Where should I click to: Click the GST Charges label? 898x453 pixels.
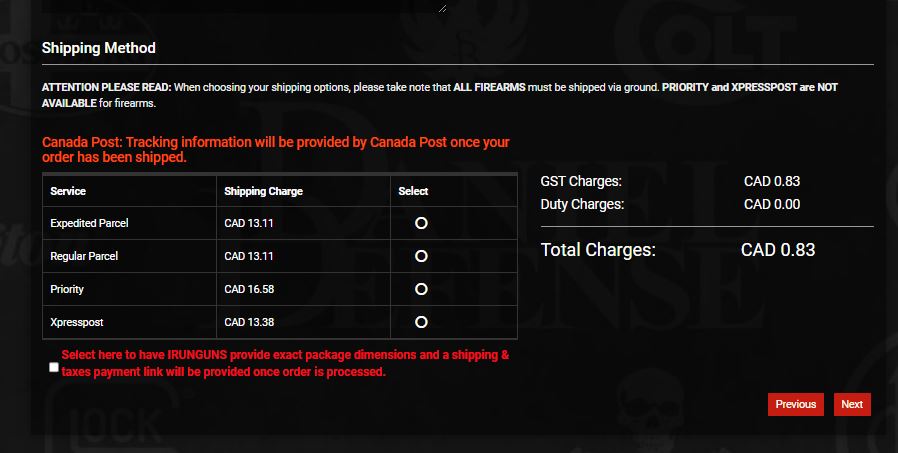581,181
